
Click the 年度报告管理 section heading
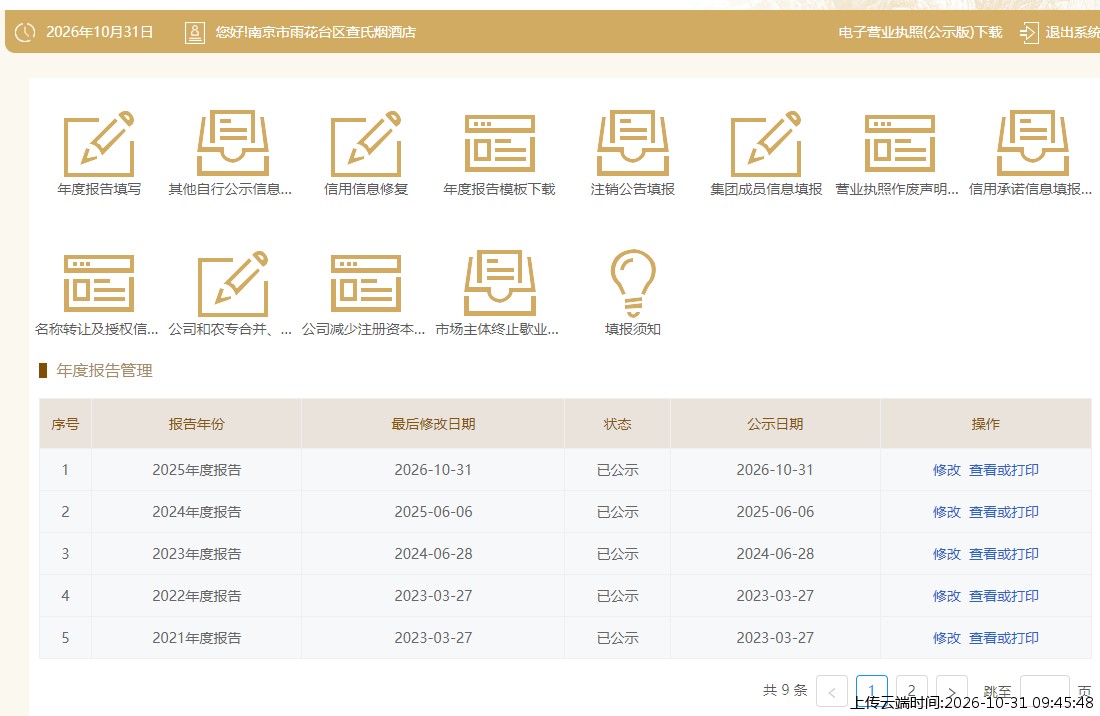point(105,371)
